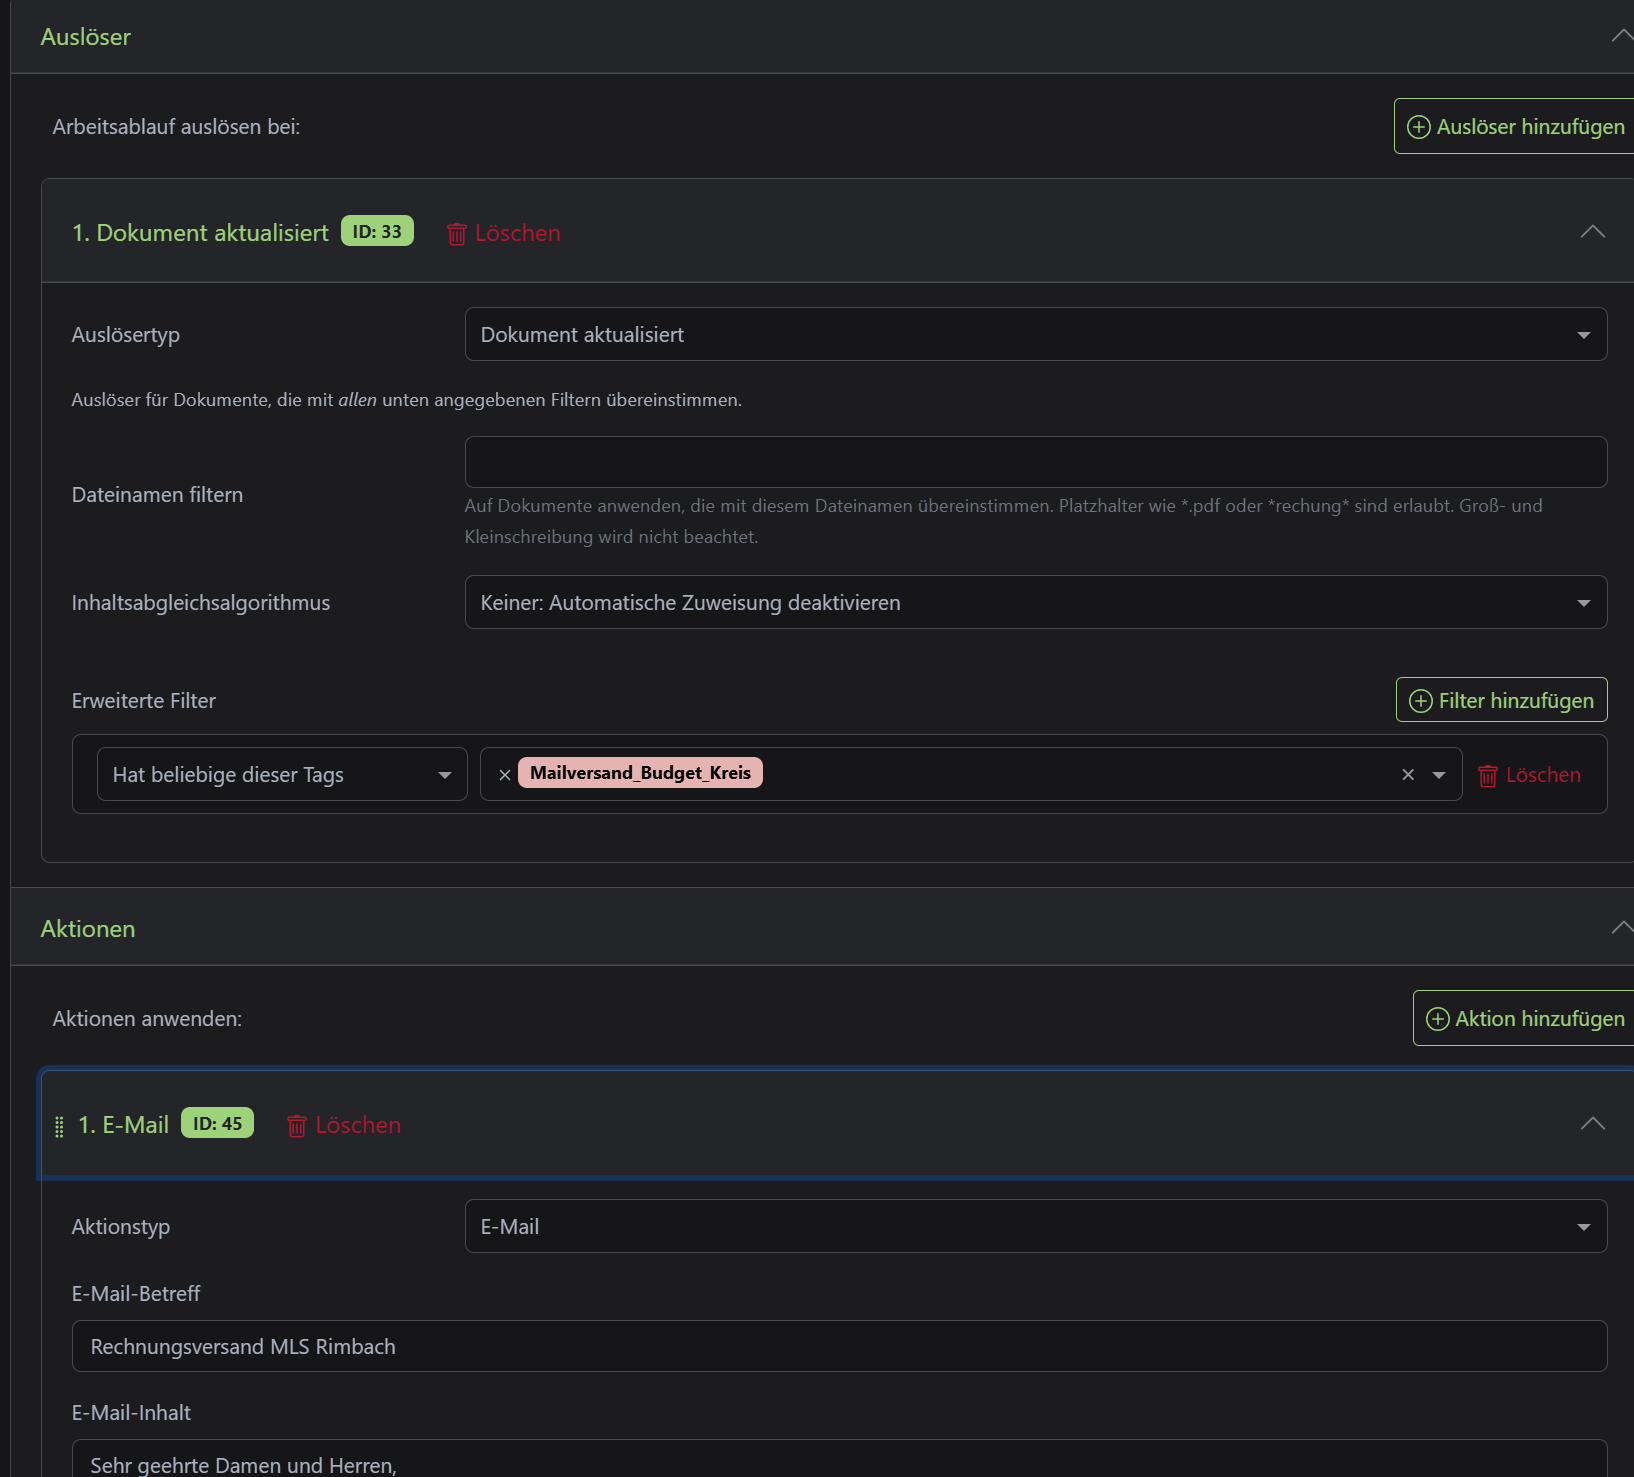Collapse the Dokument aktualisiert trigger panel
Screen dimensions: 1634x1477
click(x=1592, y=232)
